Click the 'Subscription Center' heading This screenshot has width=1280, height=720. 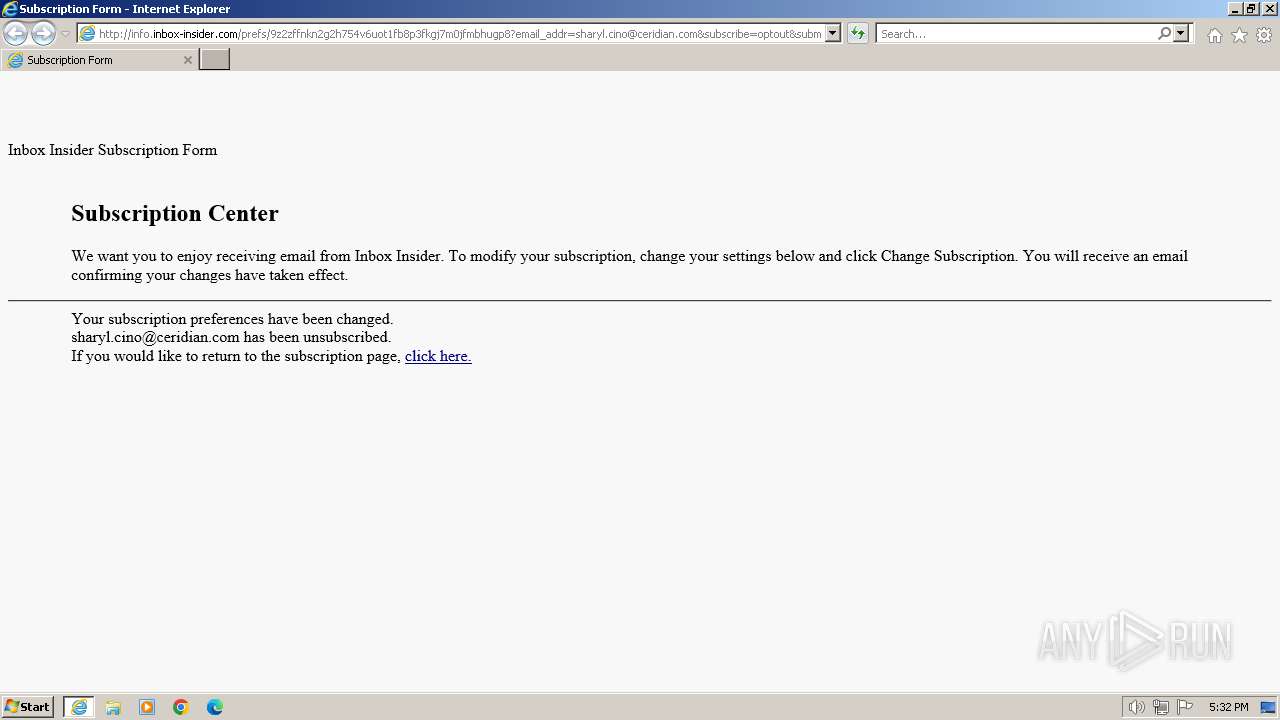click(x=175, y=213)
